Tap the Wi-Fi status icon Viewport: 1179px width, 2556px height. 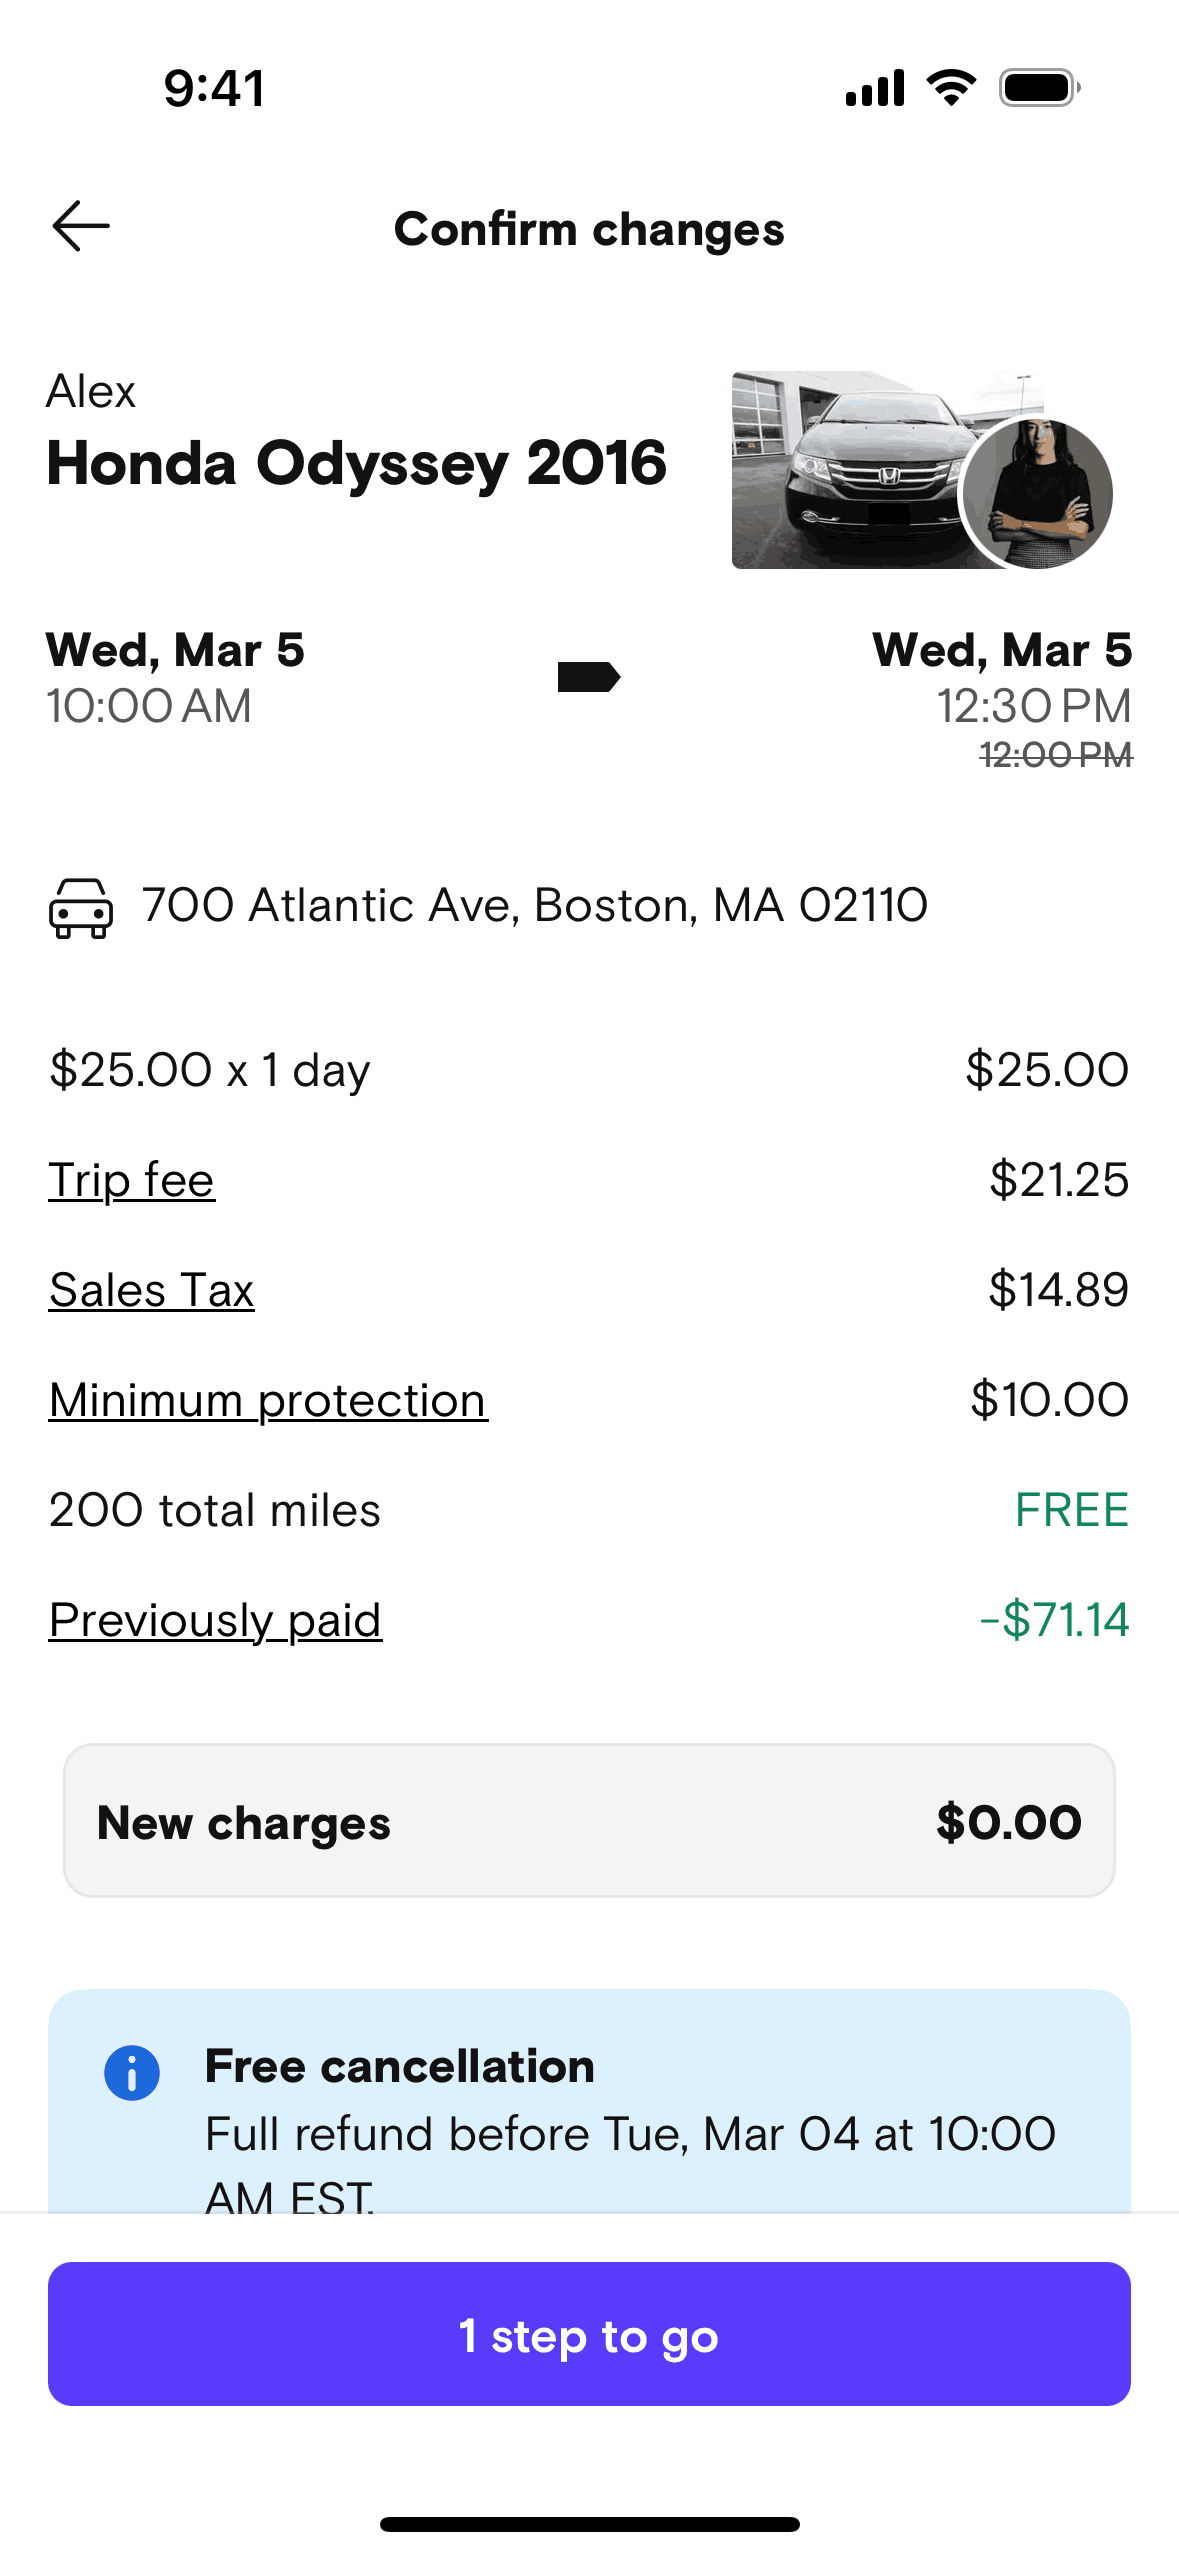951,88
